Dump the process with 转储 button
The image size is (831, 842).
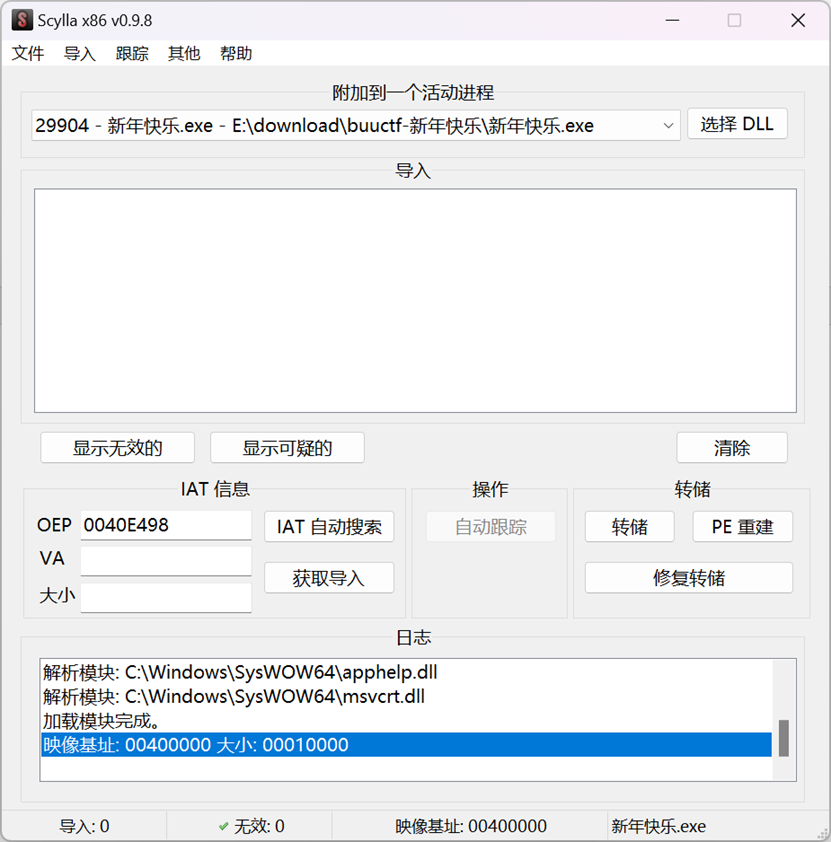629,527
